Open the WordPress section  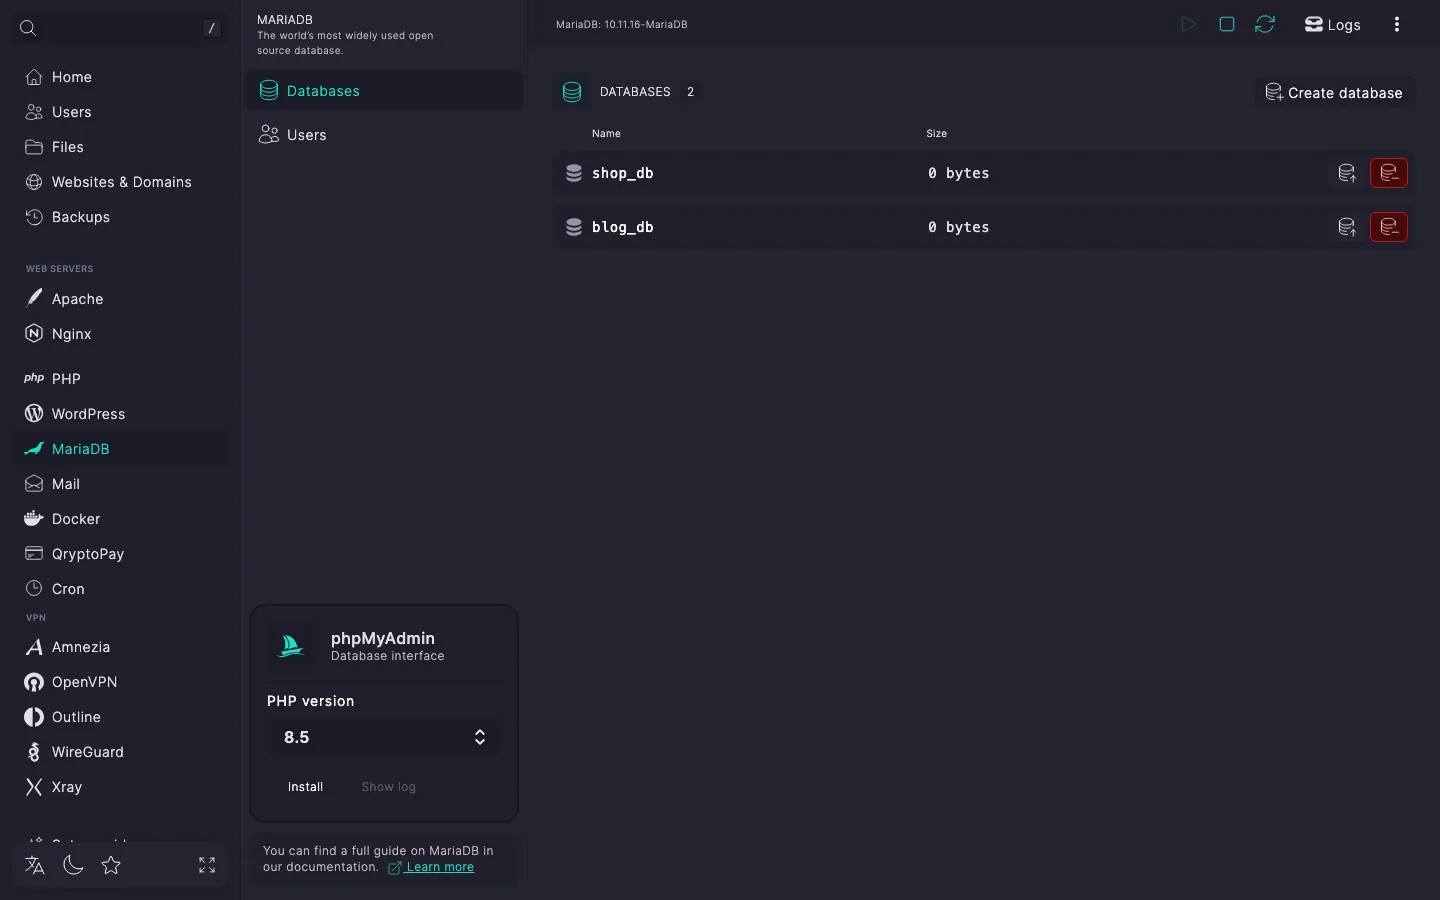[120, 414]
